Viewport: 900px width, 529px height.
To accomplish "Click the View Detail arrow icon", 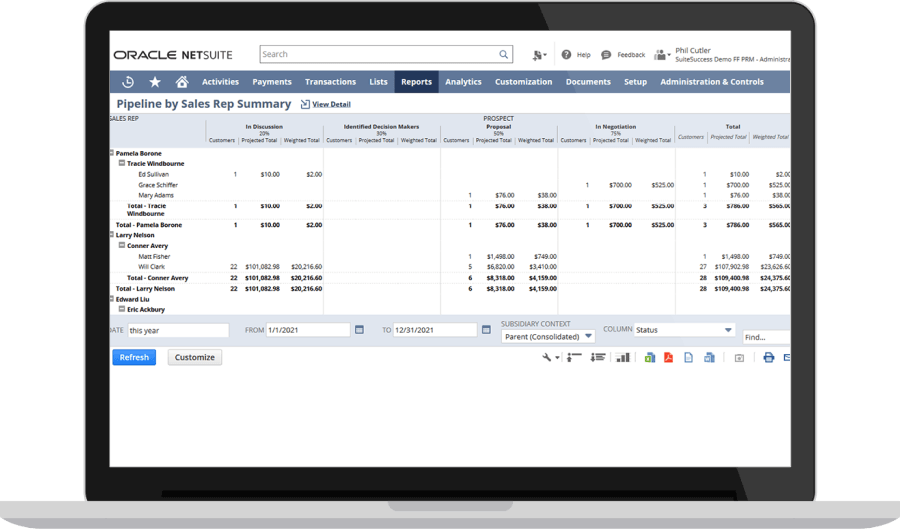I will (x=305, y=104).
